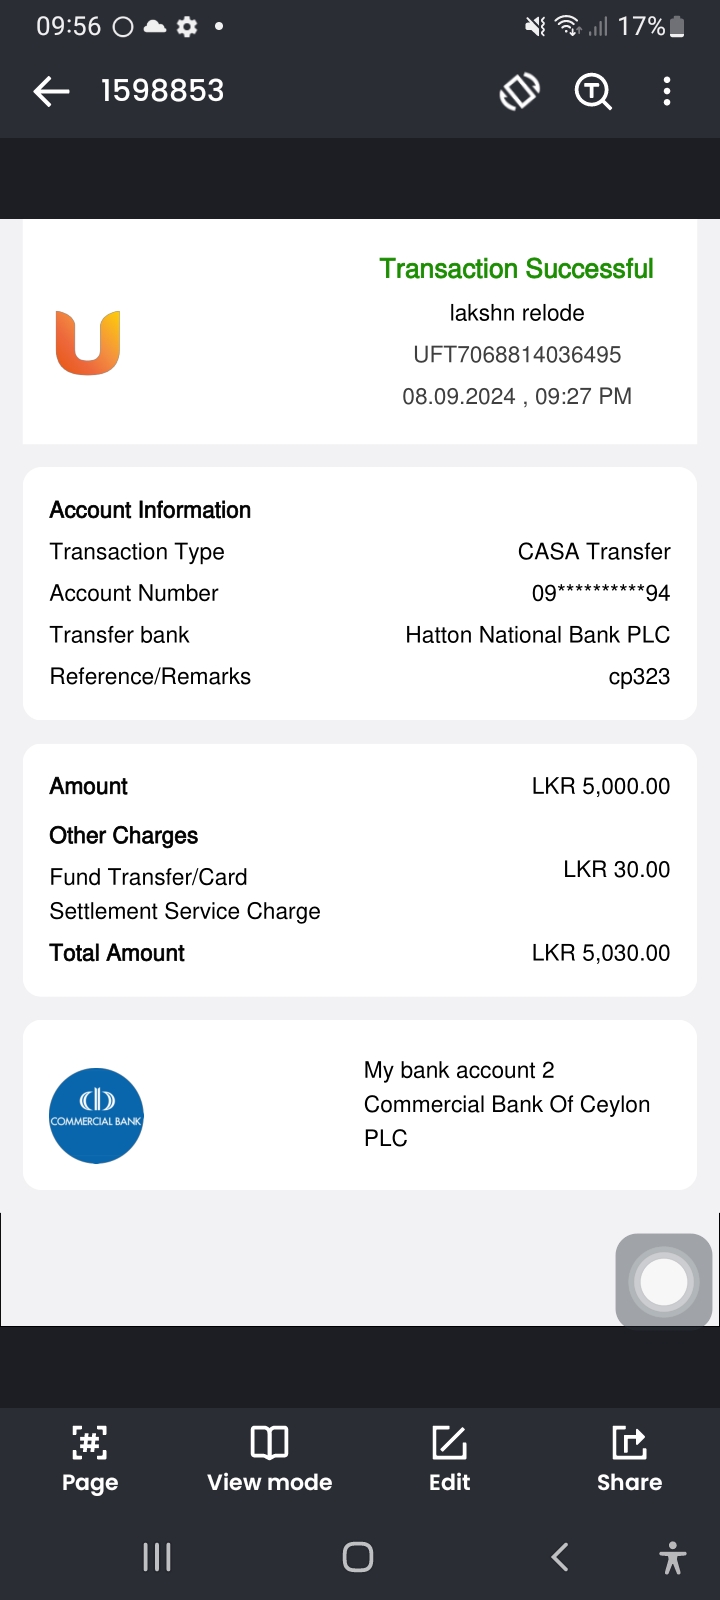Tap the Commercial Bank logo

96,1115
